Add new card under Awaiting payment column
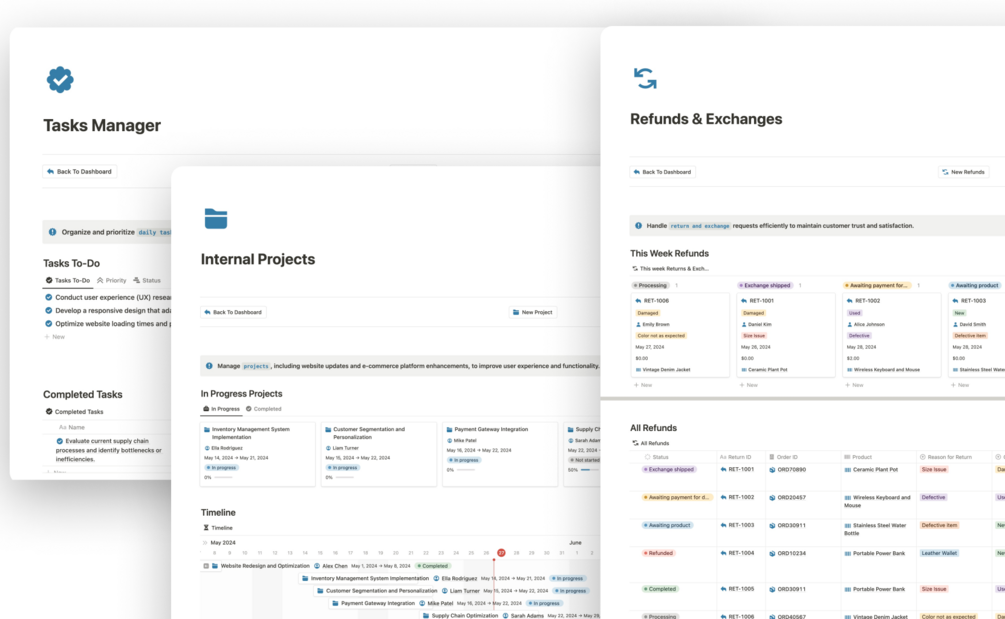The image size is (1005, 619). coord(854,385)
